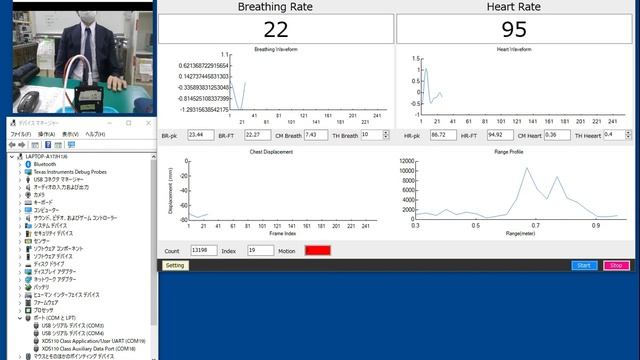Select the ファームウェア firmware category icon
Image resolution: width=640 pixels, height=360 pixels.
(28, 303)
